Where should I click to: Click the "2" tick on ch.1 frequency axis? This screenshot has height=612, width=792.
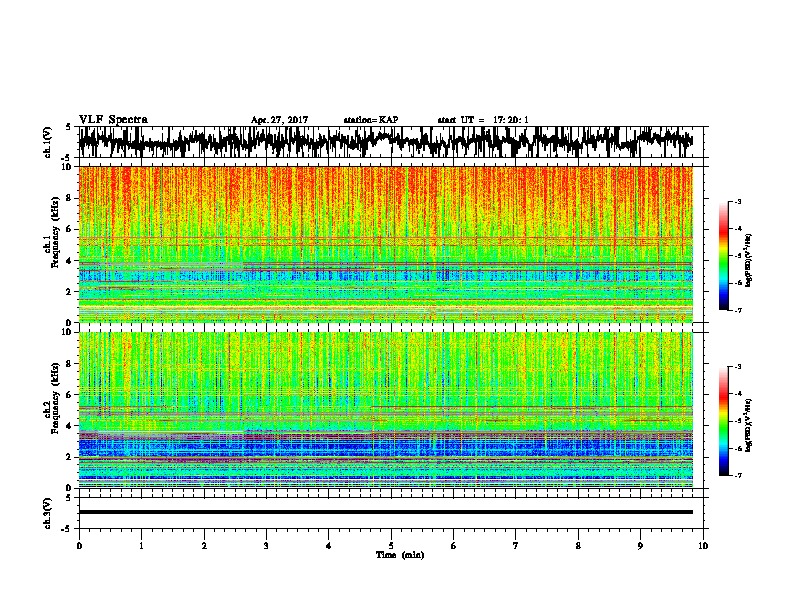(x=69, y=292)
